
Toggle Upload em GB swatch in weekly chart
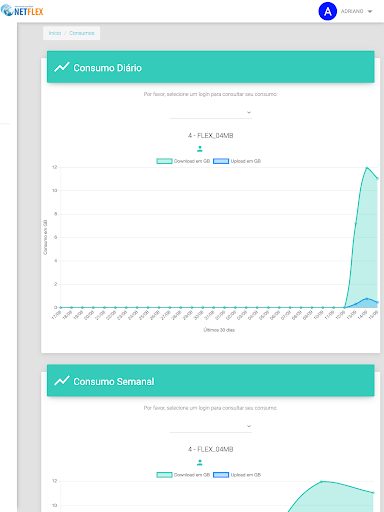click(x=221, y=475)
